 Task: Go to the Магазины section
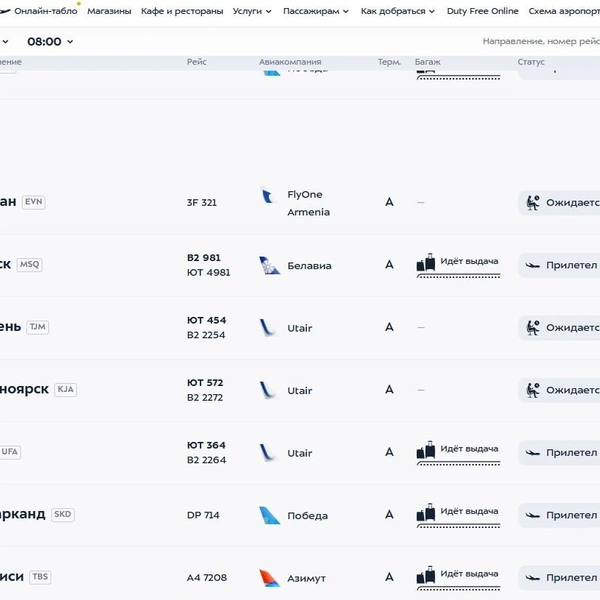click(x=109, y=11)
